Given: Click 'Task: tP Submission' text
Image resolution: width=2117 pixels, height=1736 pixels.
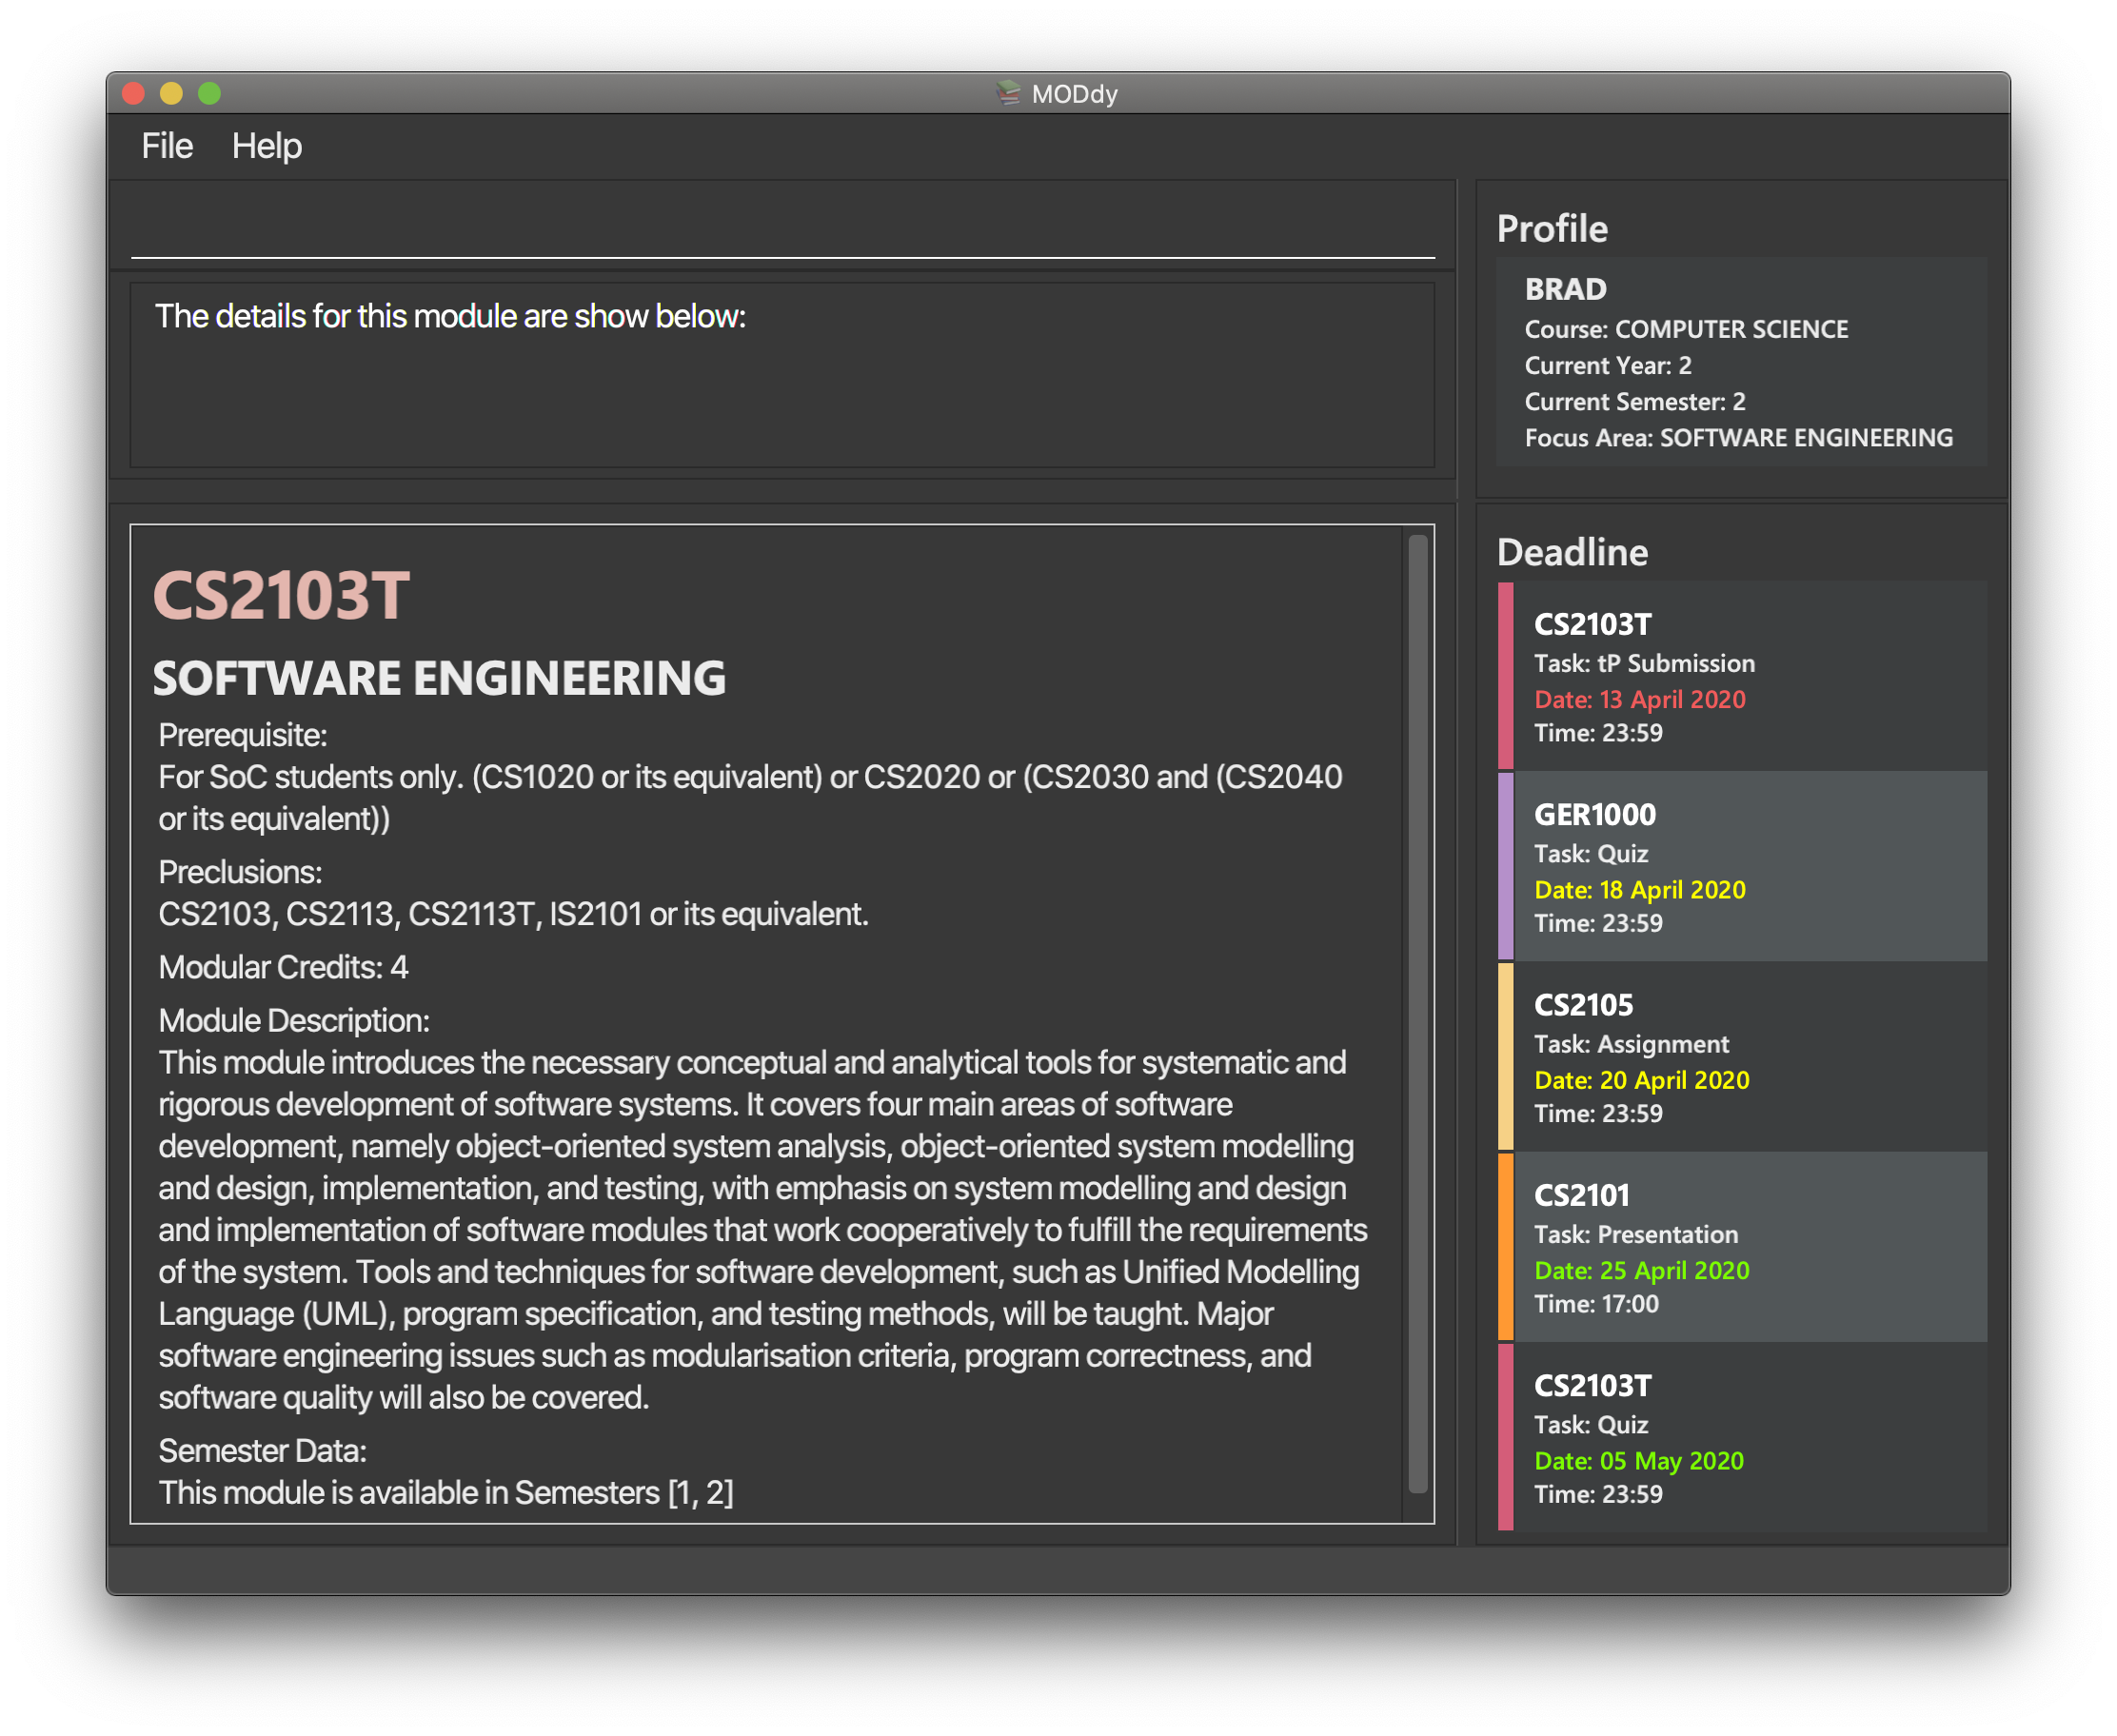Looking at the screenshot, I should pyautogui.click(x=1644, y=663).
